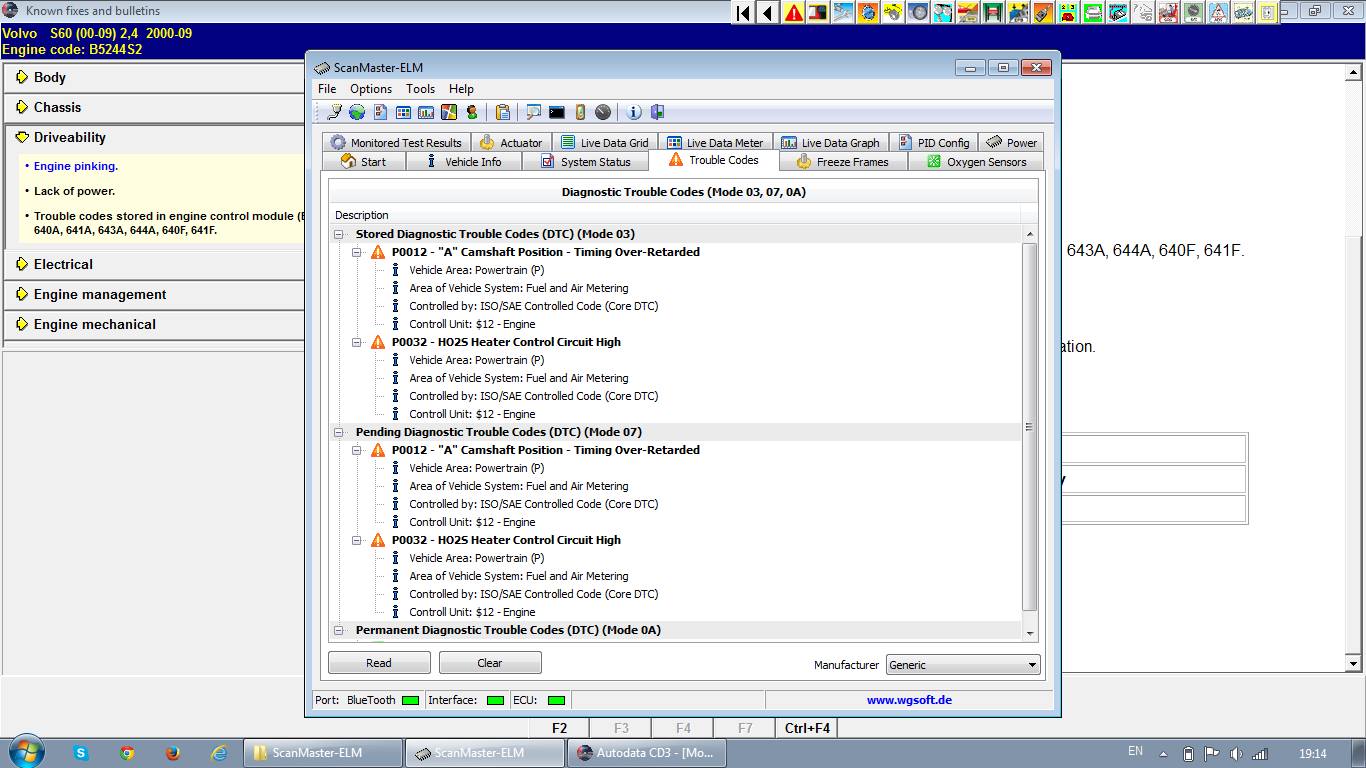Go to first page using Autodata arrow
This screenshot has height=768, width=1366.
coord(743,13)
